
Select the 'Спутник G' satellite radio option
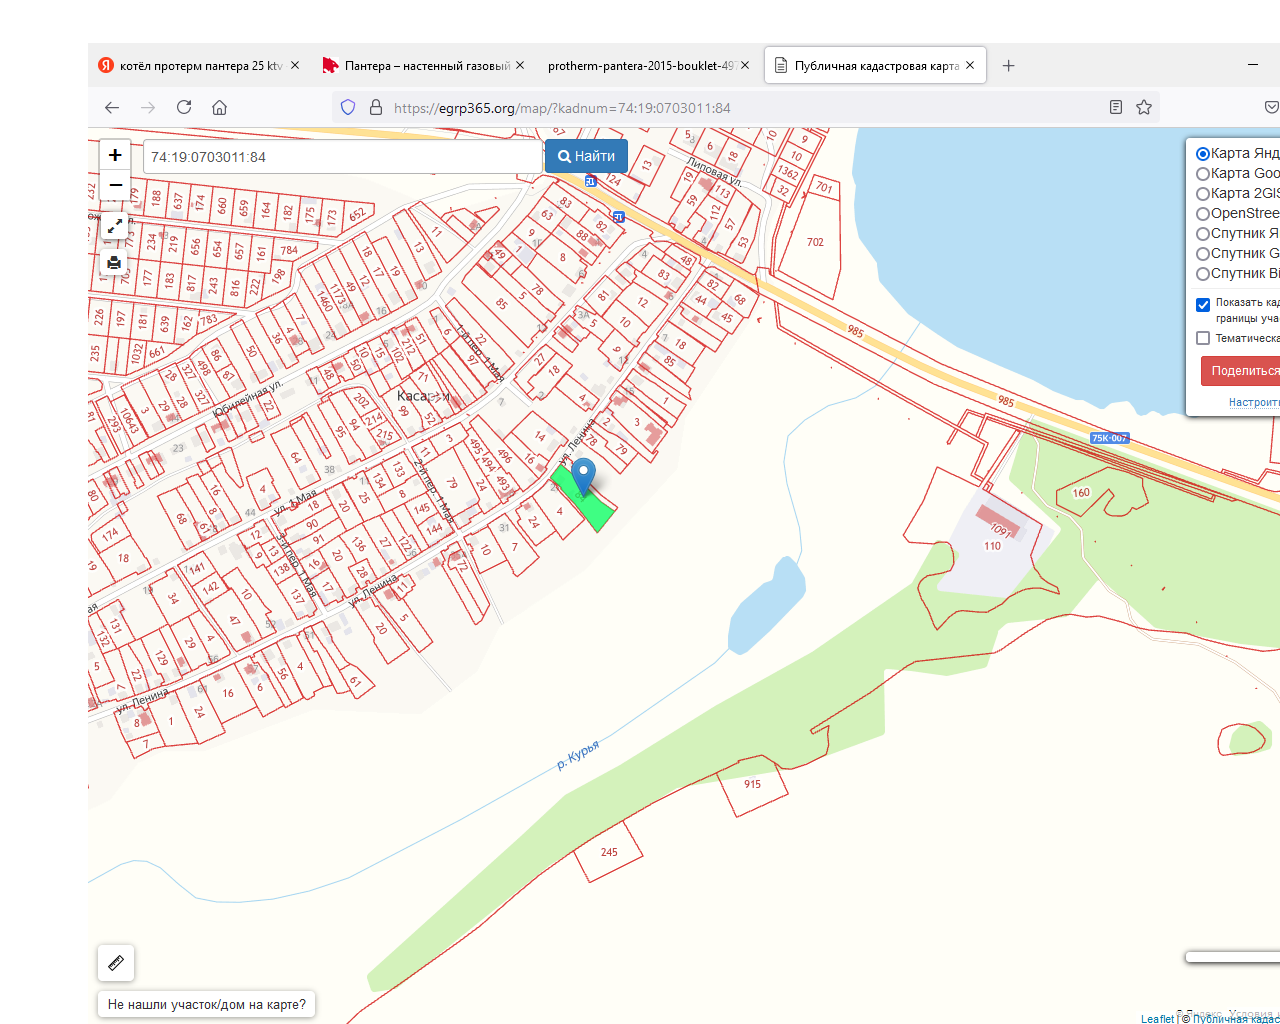1203,254
